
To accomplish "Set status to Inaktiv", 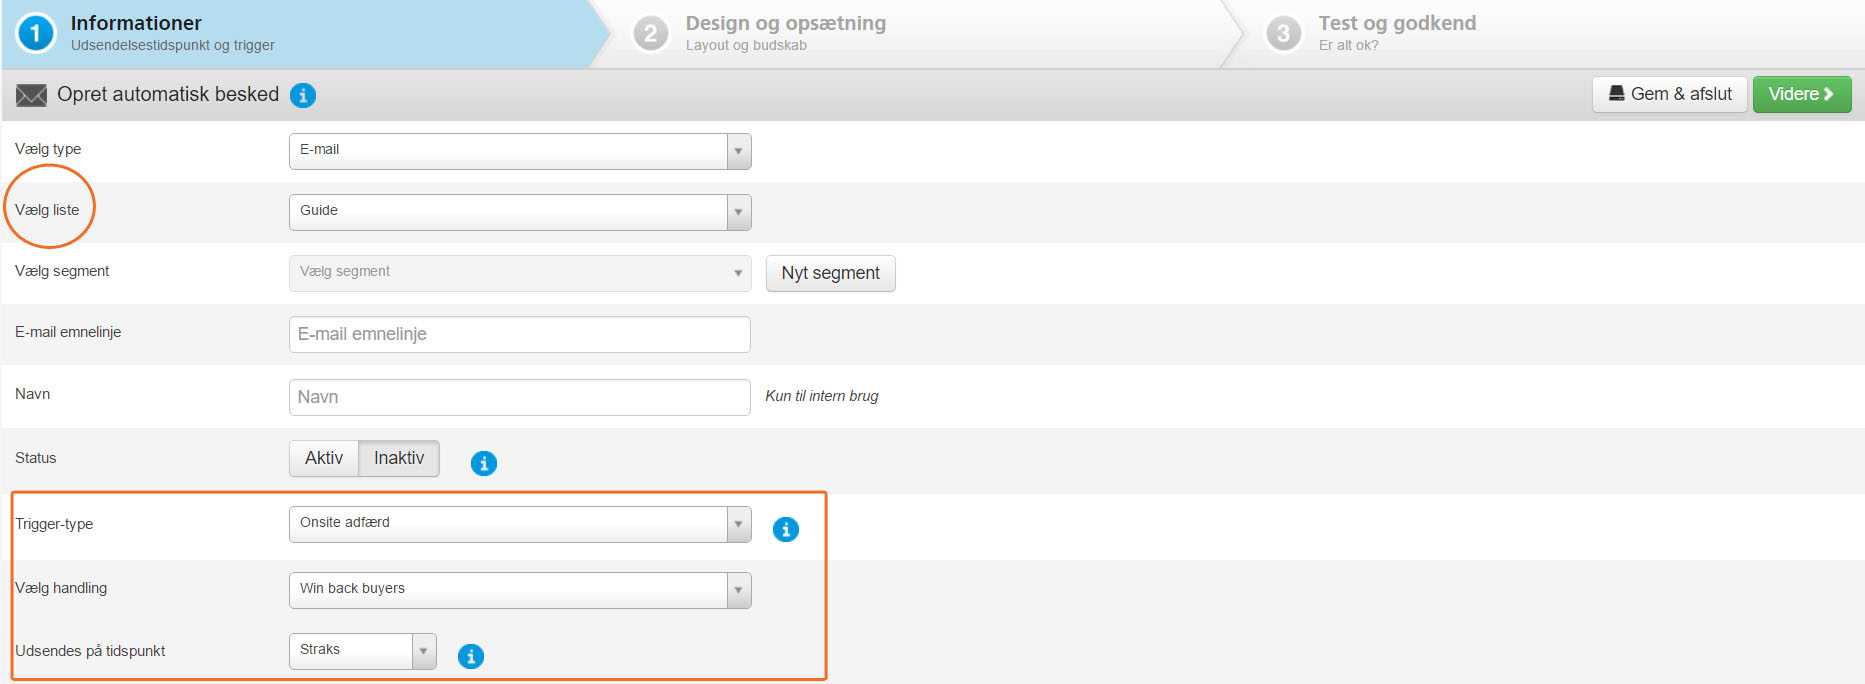I will [x=399, y=458].
